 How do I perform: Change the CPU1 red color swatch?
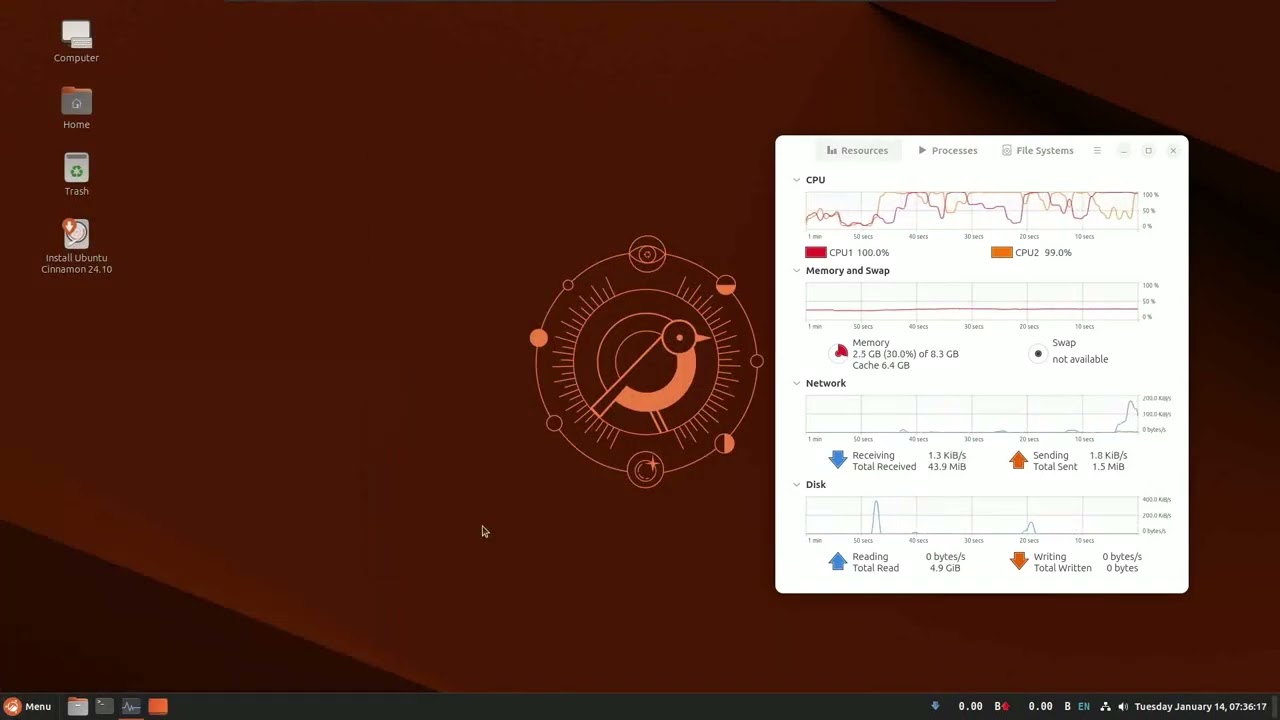pos(815,252)
